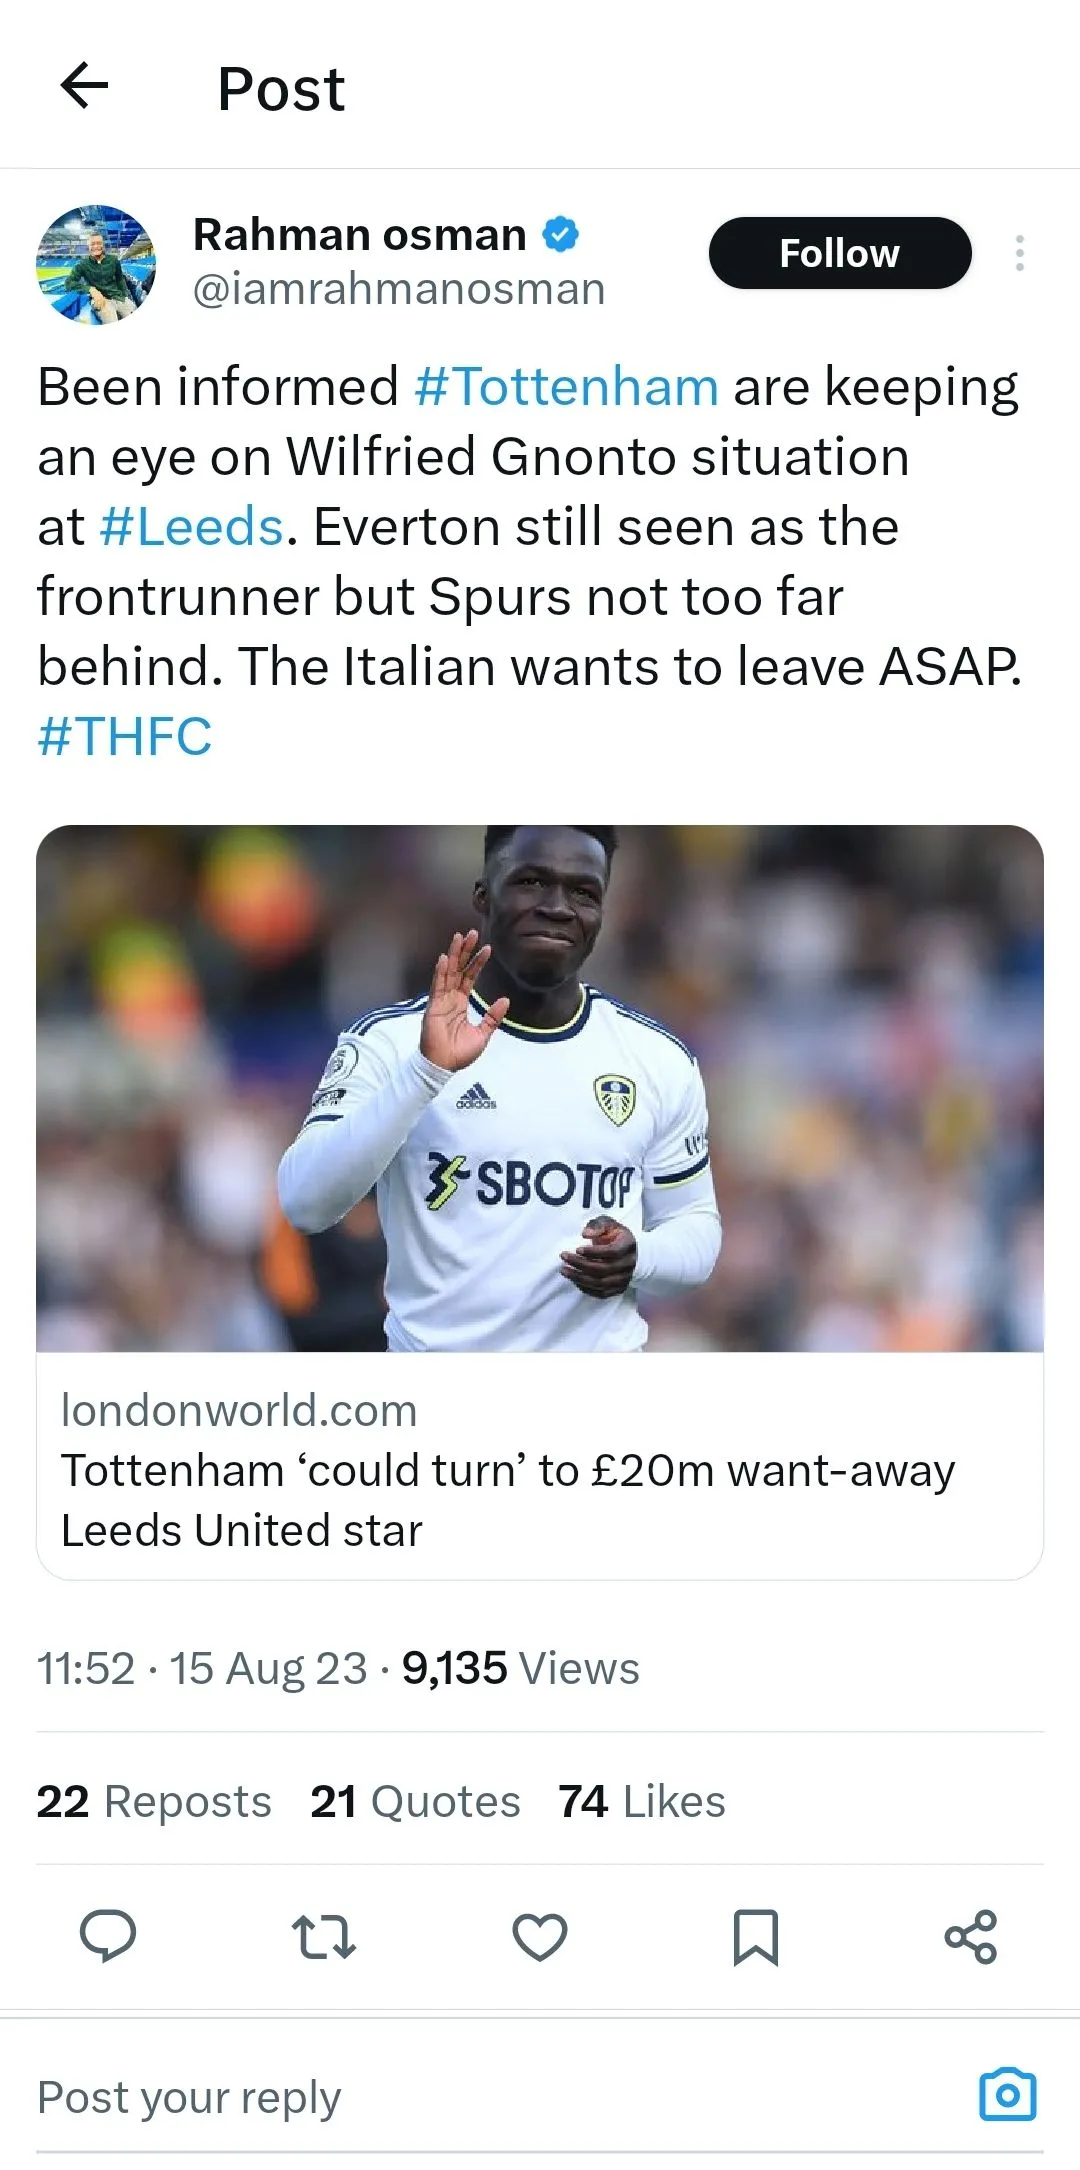The image size is (1080, 2170).
Task: View the 74 Likes list
Action: (641, 1801)
